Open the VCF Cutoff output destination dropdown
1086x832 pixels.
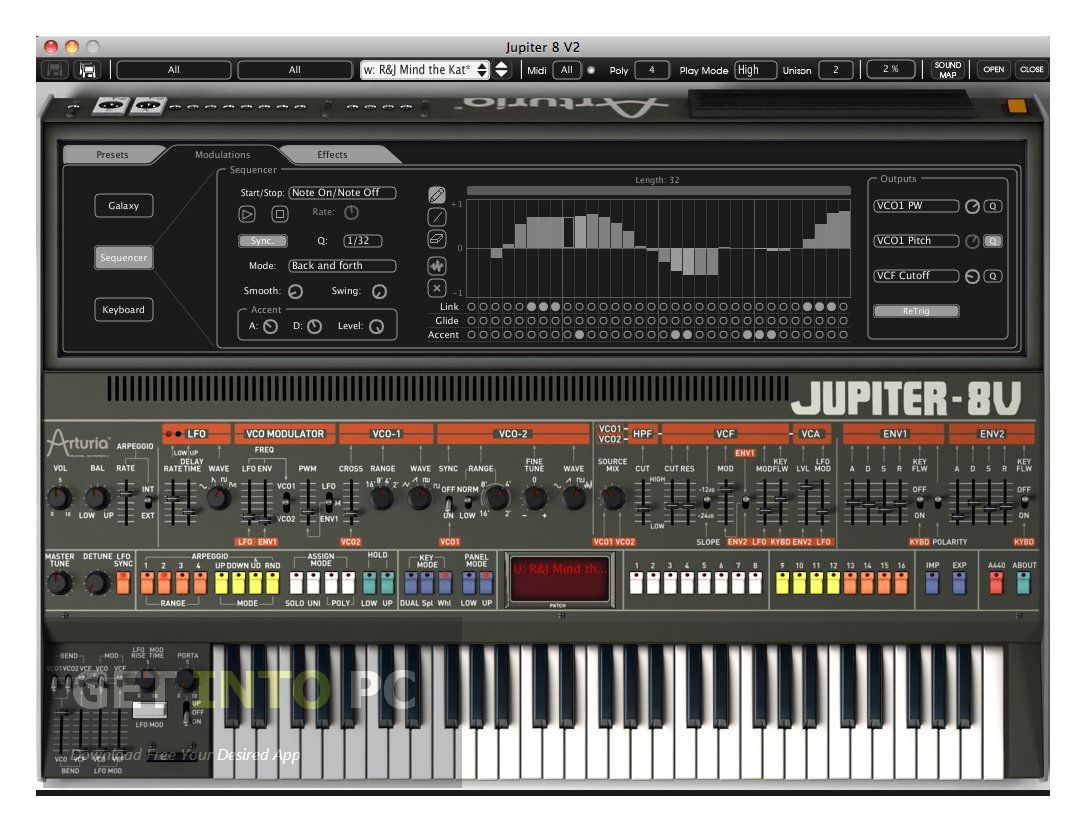pos(916,276)
